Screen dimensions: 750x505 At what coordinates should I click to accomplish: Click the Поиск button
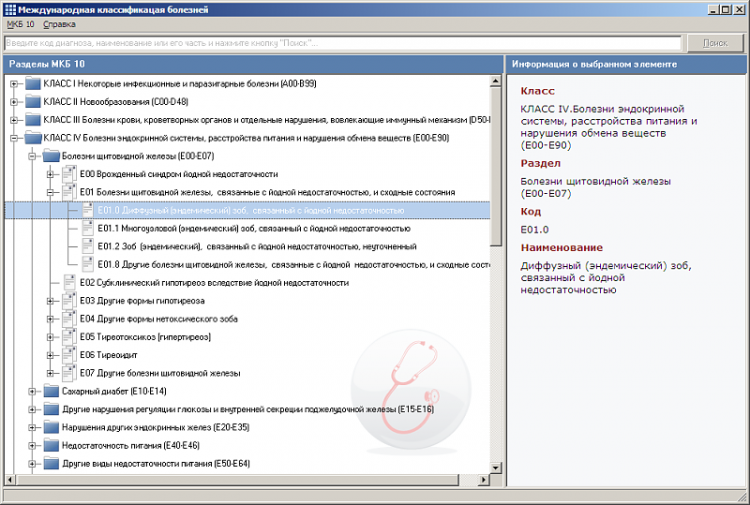(x=715, y=43)
